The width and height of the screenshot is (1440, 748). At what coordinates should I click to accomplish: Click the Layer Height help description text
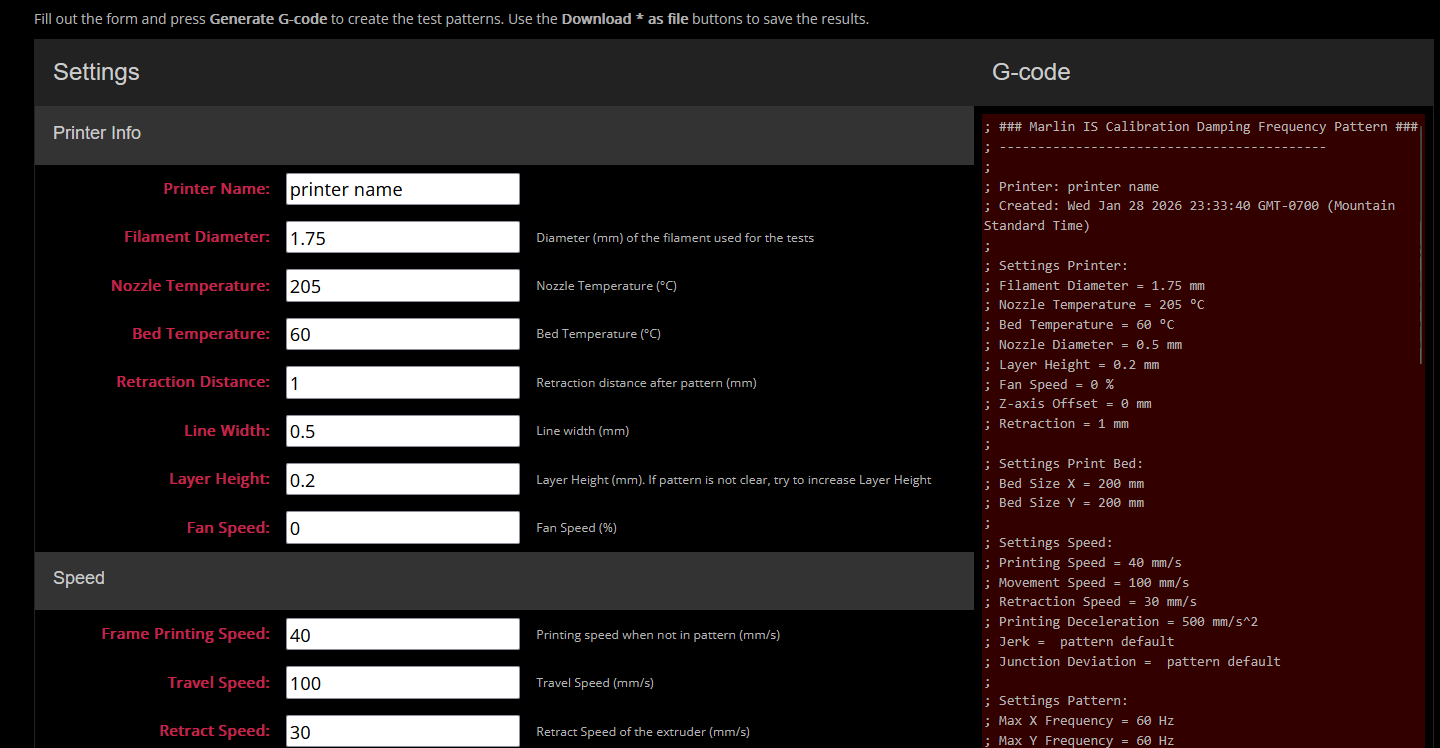[733, 480]
